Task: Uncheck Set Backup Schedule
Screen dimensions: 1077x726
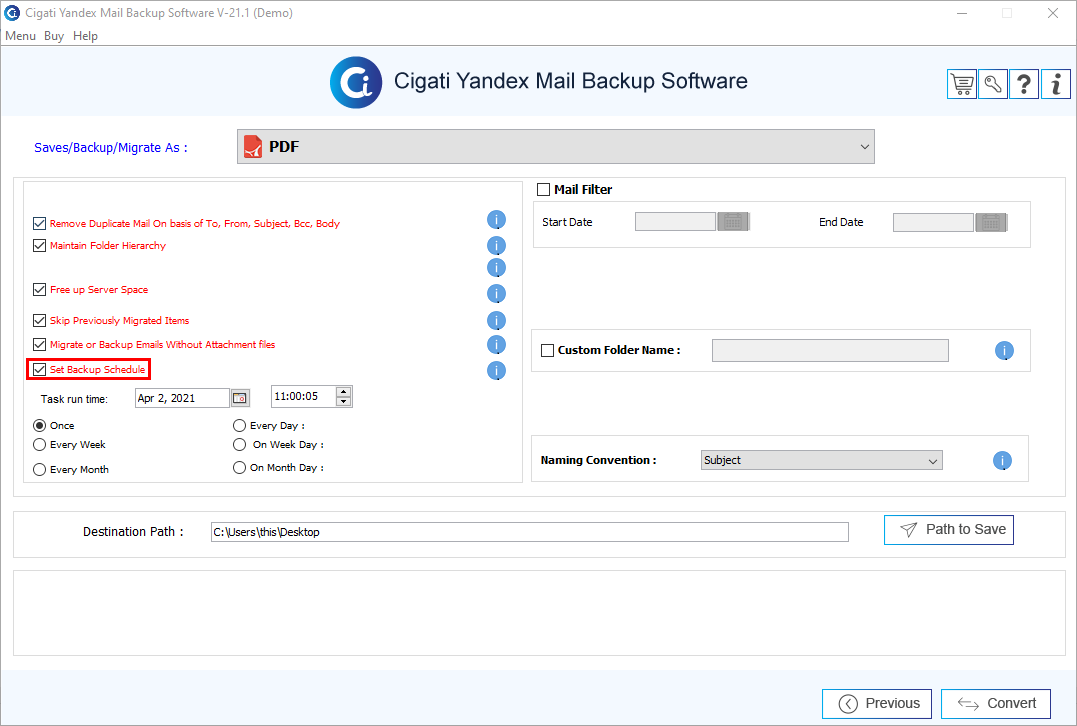Action: (x=40, y=370)
